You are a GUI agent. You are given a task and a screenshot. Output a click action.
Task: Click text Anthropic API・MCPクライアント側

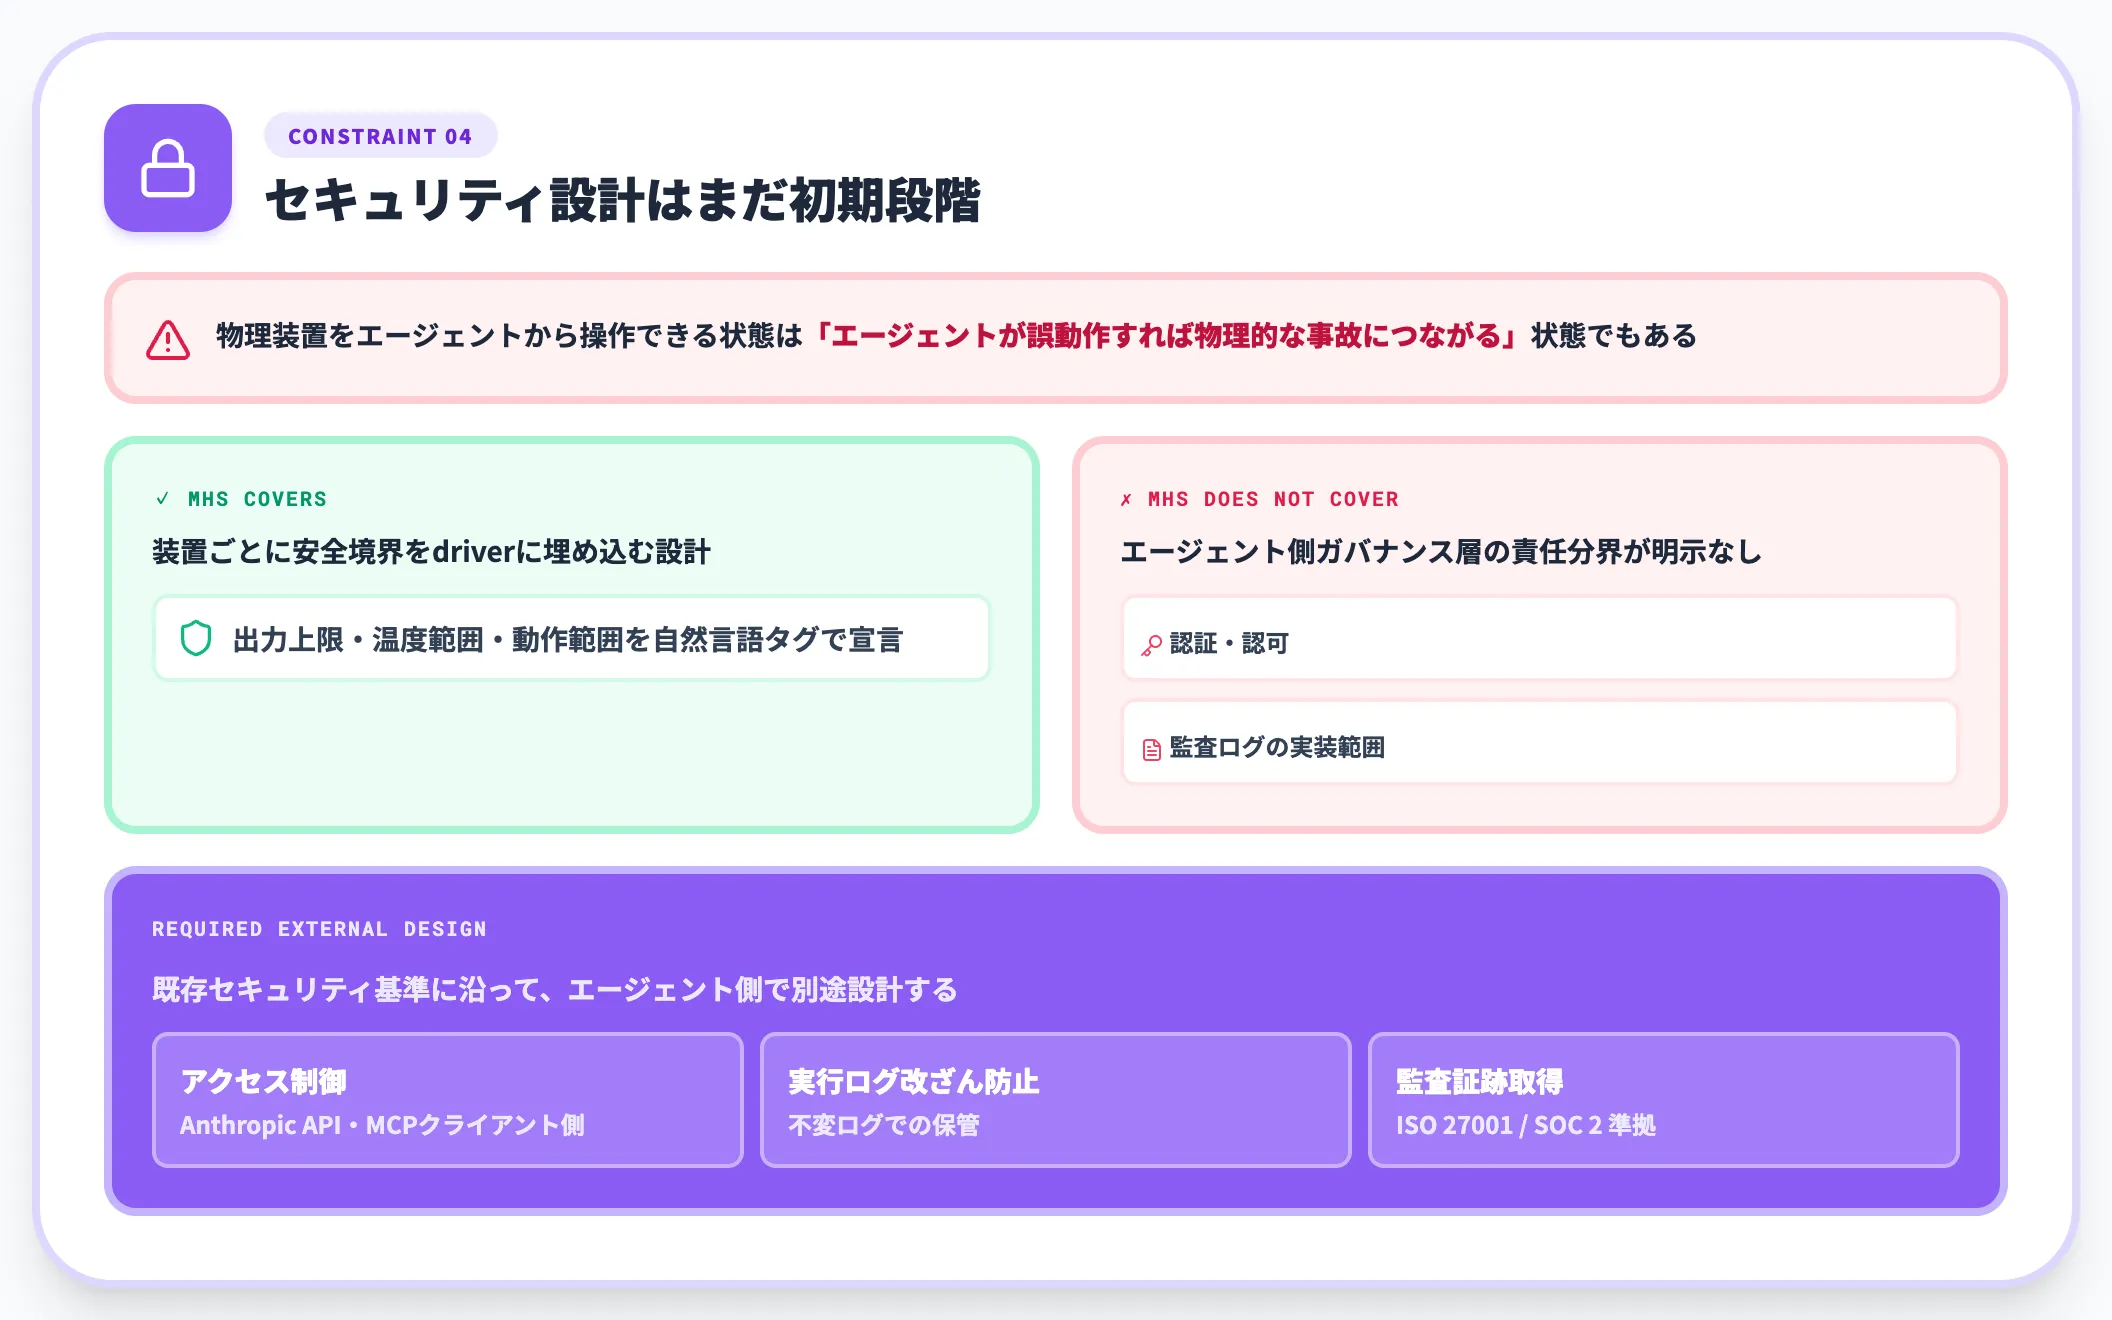(x=382, y=1125)
